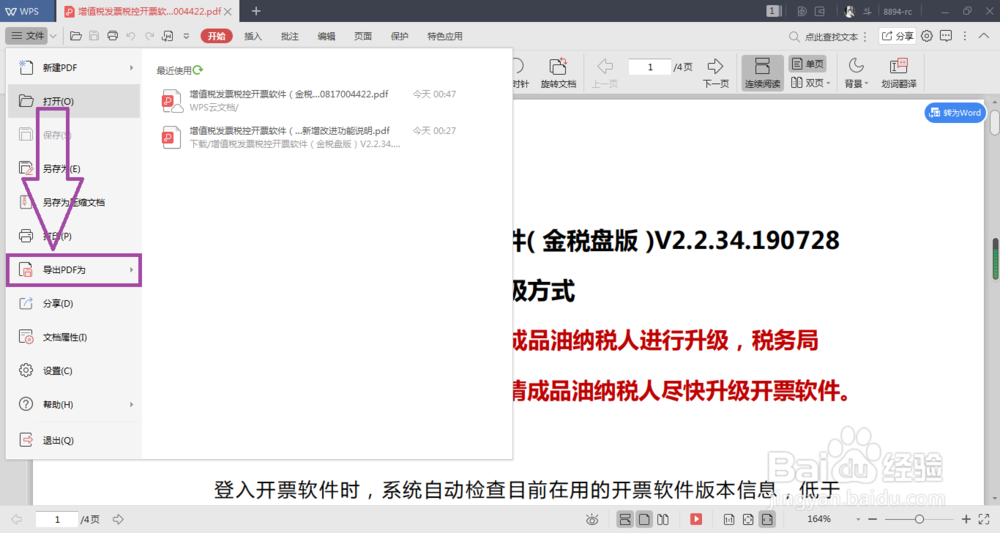Select 单页 single page layout
1000x533 pixels.
(807, 64)
